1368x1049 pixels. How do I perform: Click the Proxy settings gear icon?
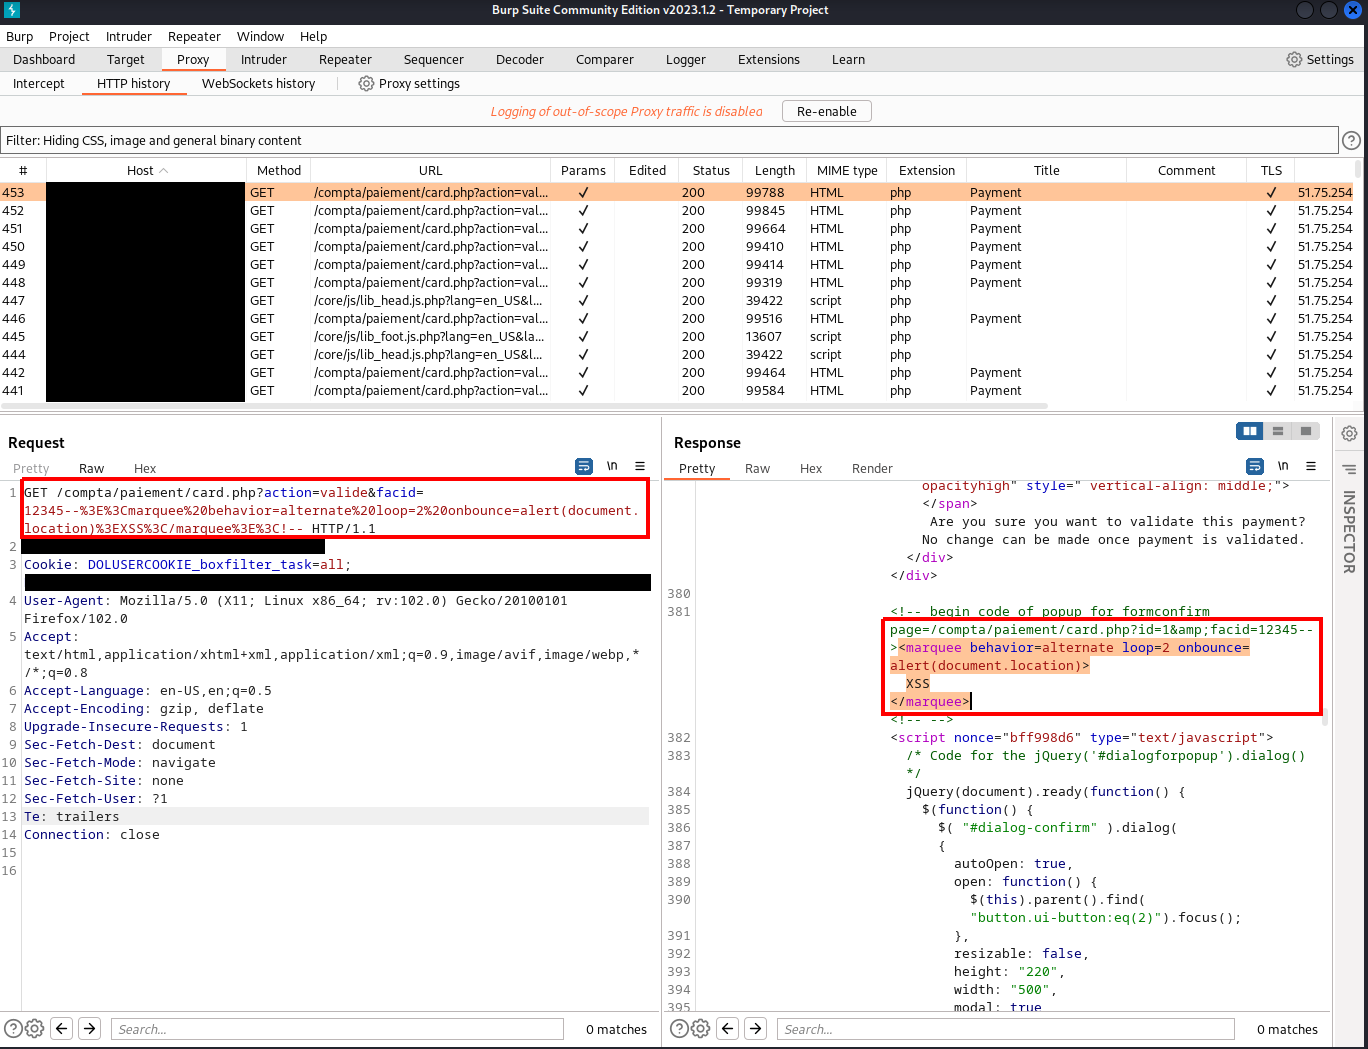tap(366, 83)
